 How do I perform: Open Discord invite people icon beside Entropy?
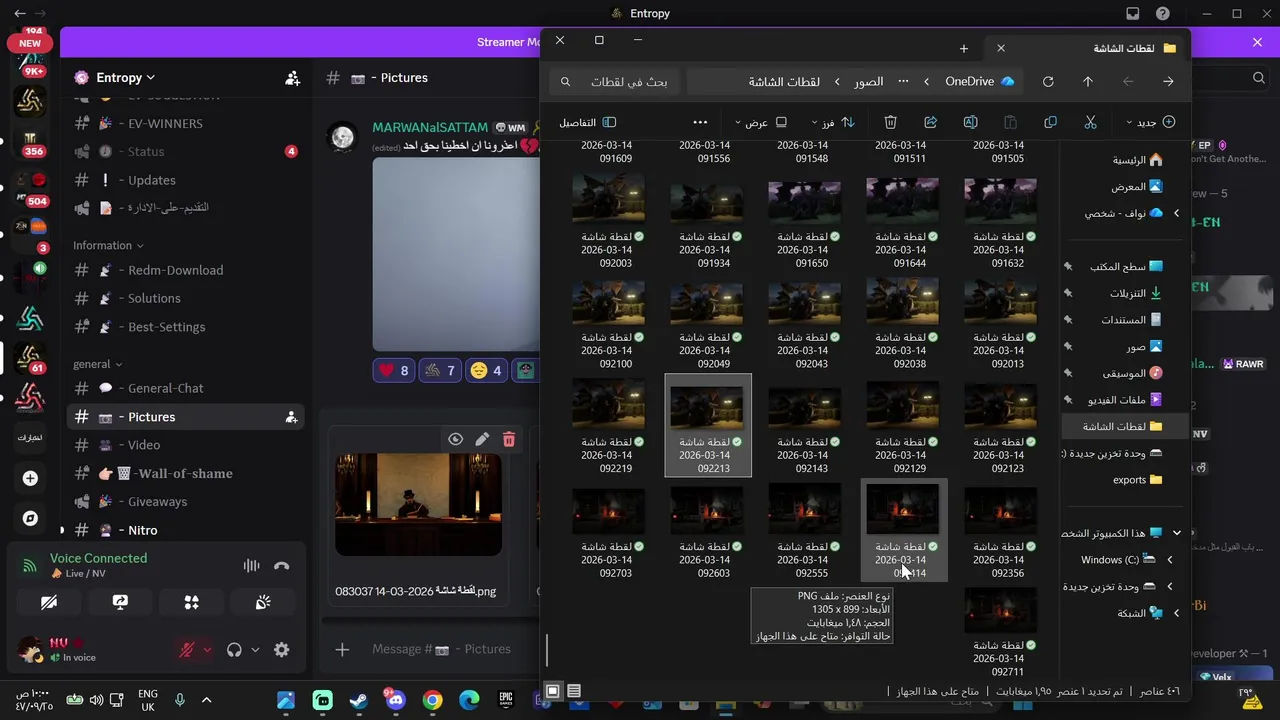pos(292,77)
